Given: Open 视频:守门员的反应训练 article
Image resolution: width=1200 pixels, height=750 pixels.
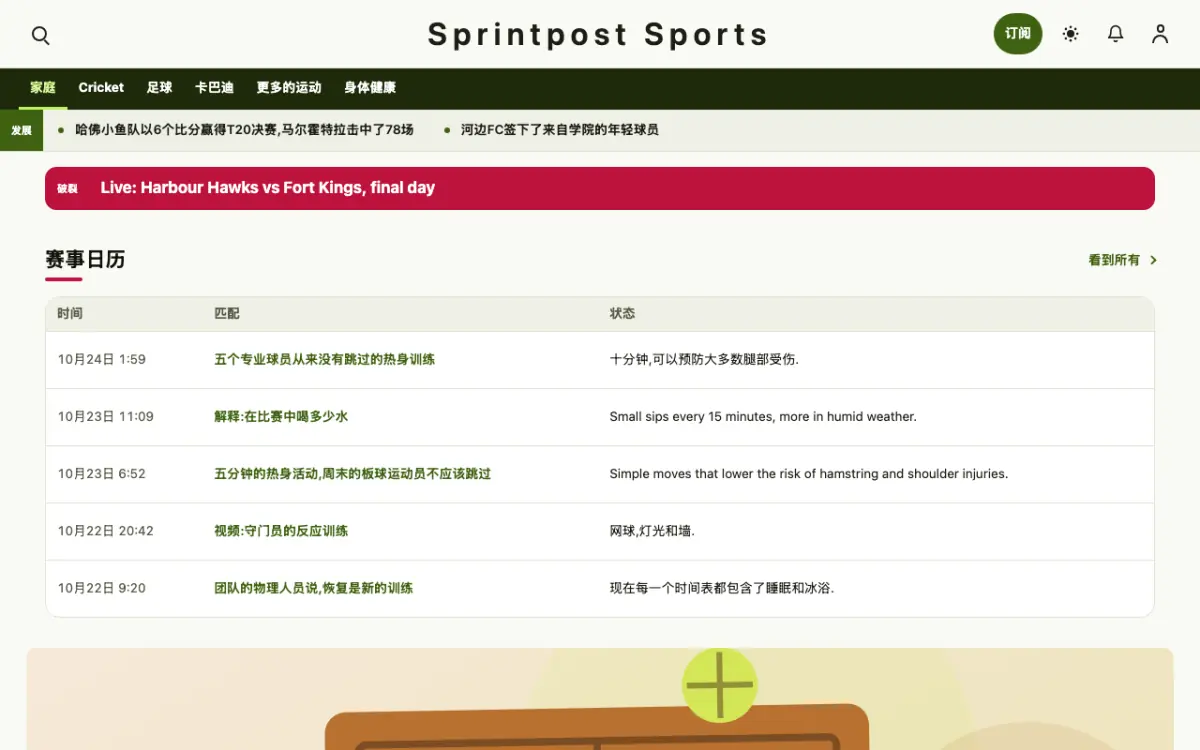Looking at the screenshot, I should point(281,531).
